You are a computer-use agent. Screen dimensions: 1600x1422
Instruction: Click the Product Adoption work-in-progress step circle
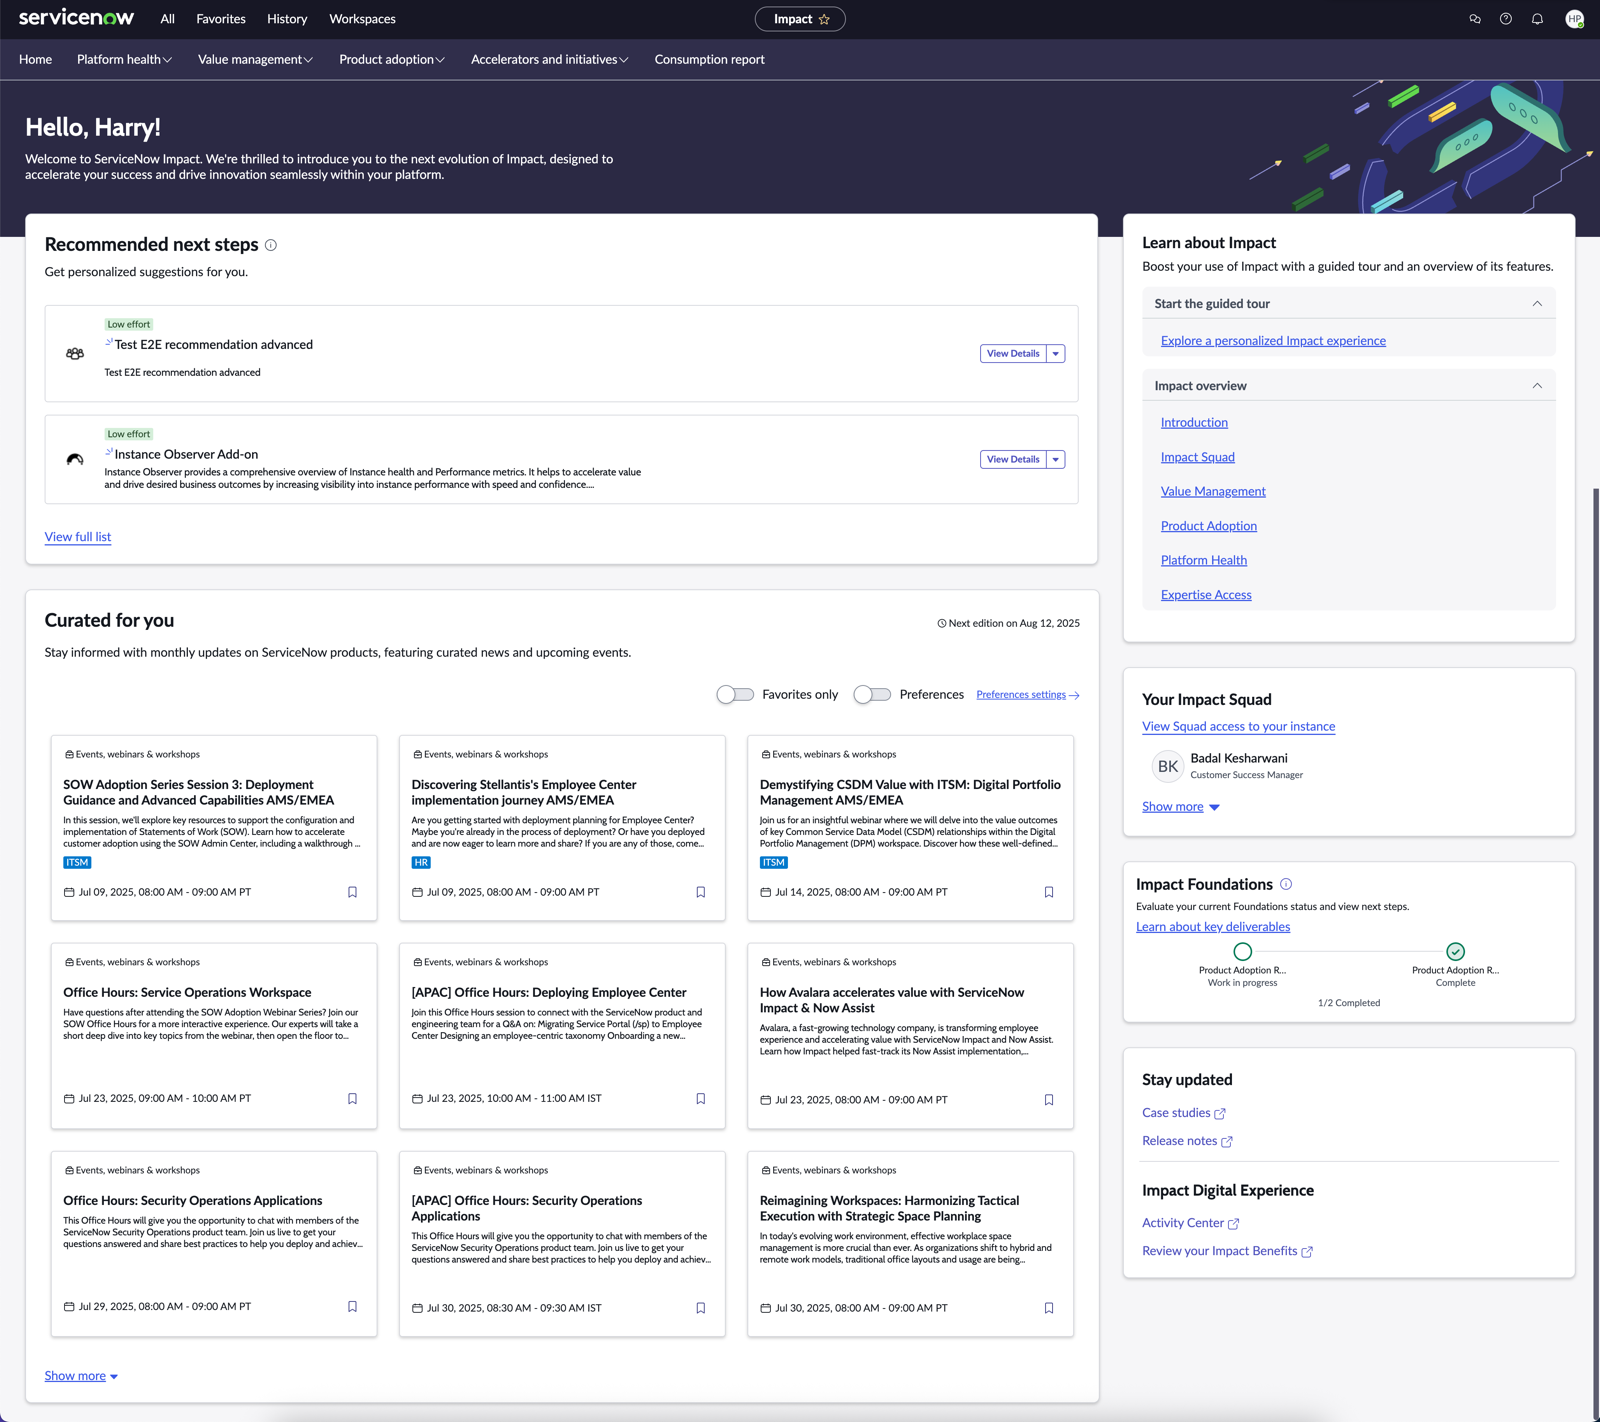1242,952
